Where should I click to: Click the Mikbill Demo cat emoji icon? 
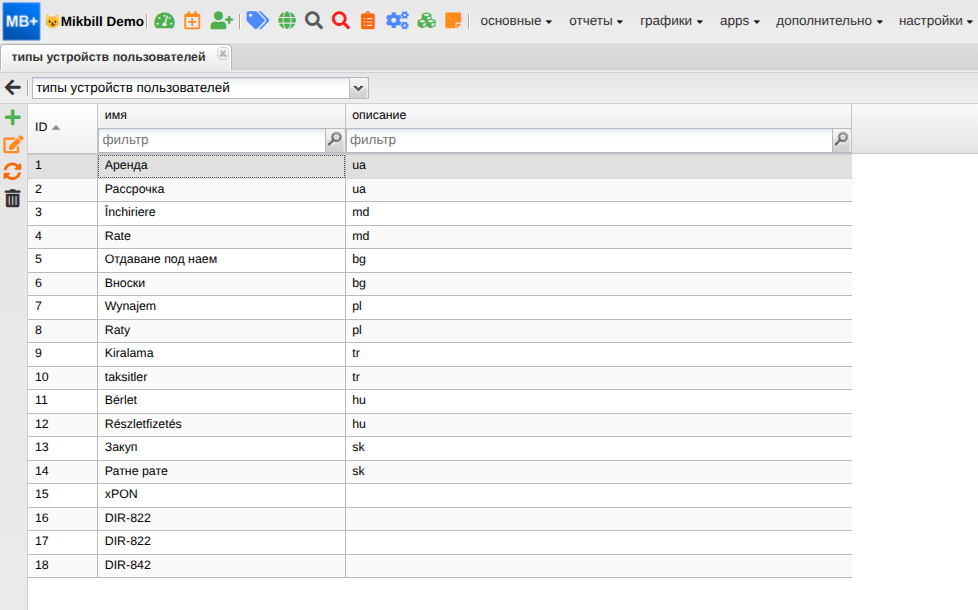click(52, 22)
